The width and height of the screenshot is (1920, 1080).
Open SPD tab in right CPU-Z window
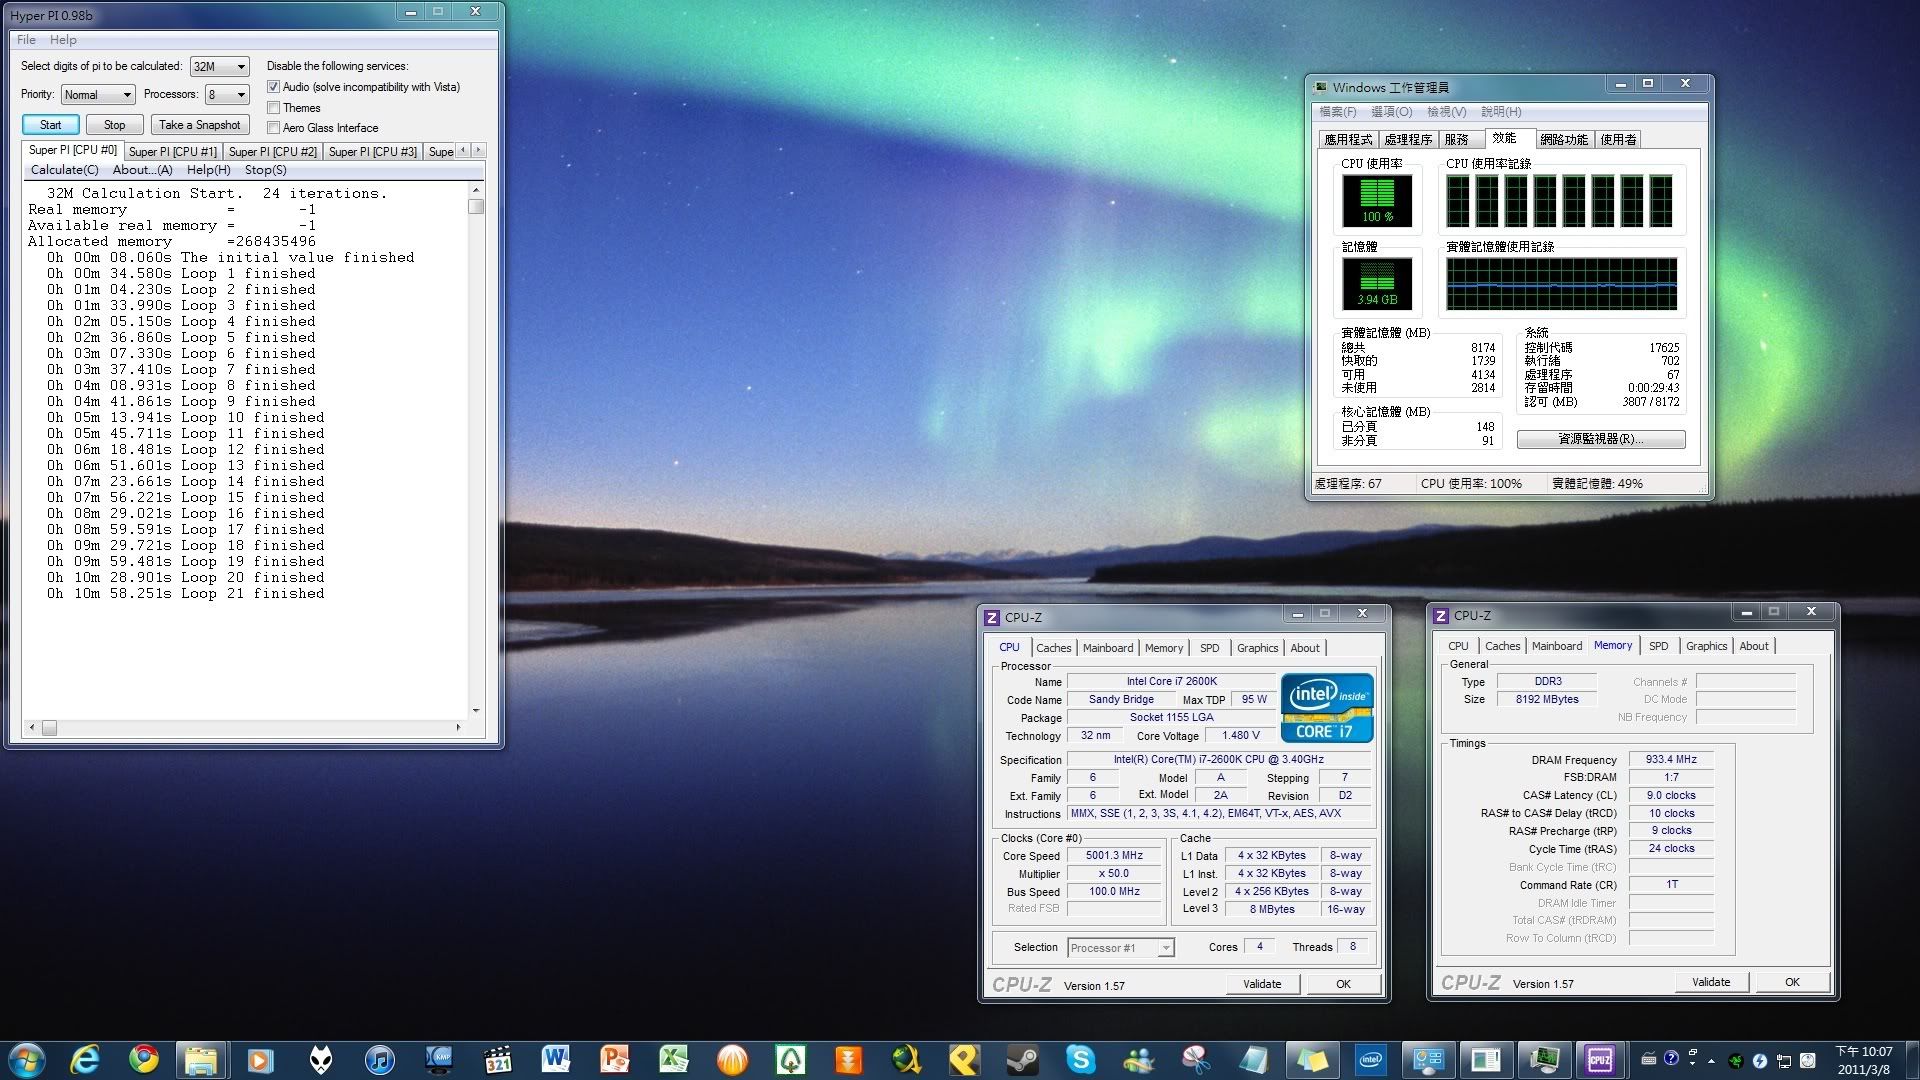coord(1658,646)
